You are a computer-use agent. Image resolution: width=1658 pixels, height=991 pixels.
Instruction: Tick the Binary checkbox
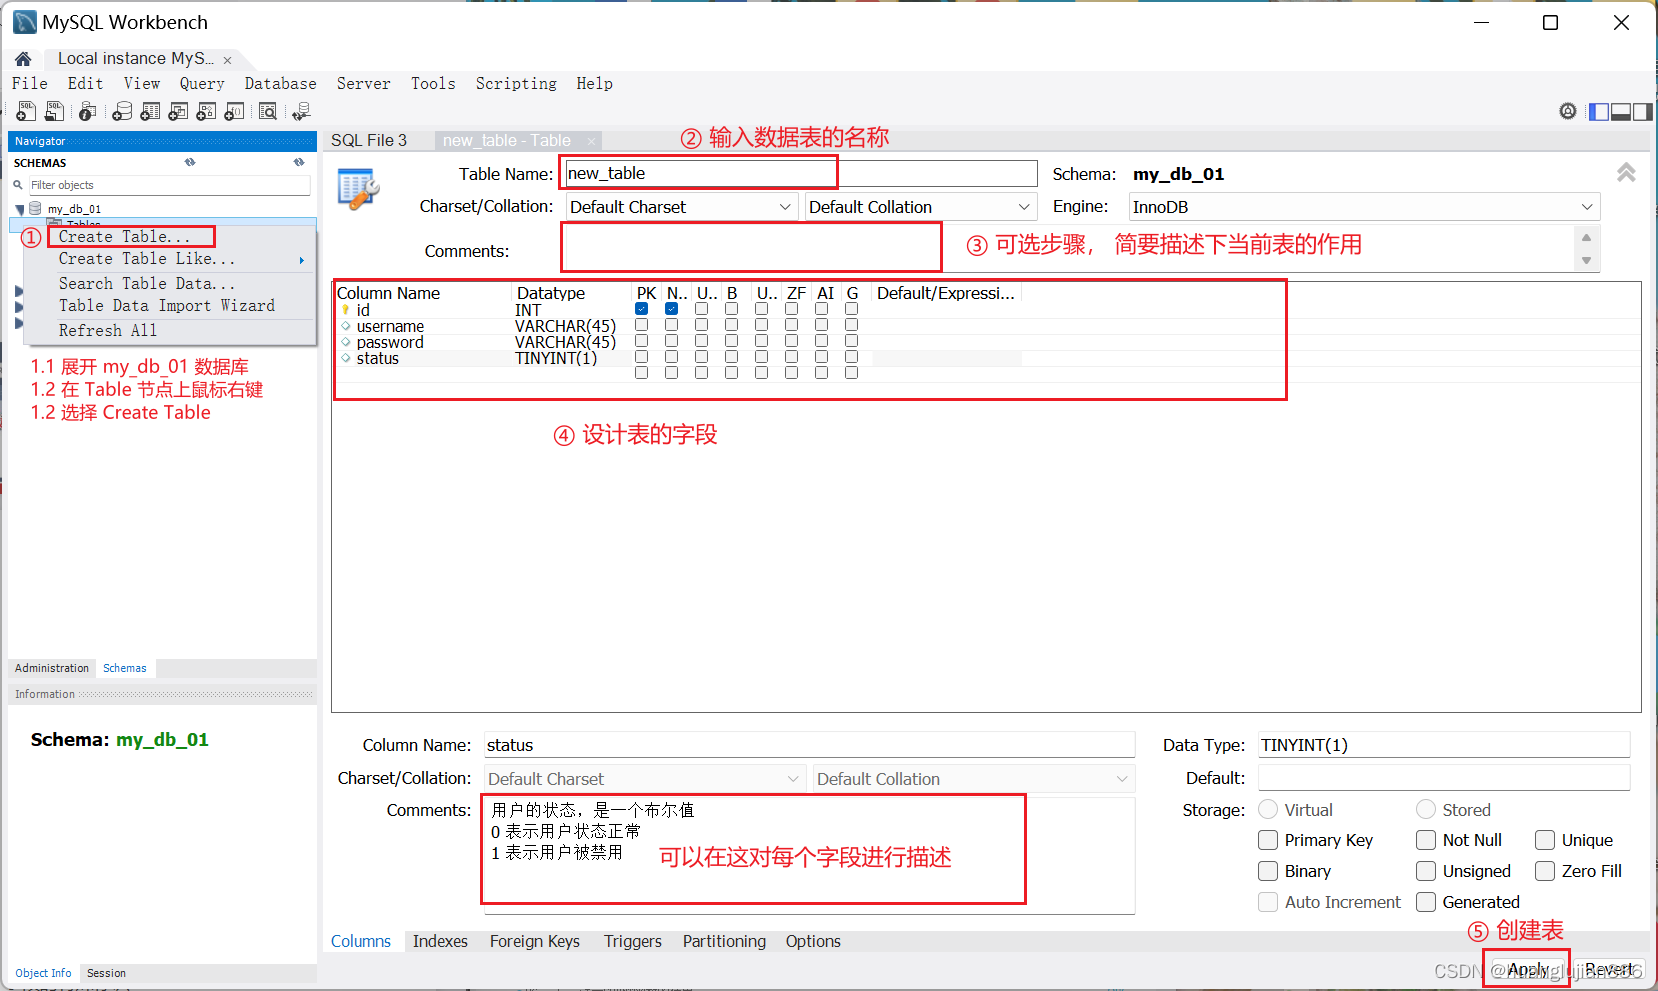[x=1268, y=871]
